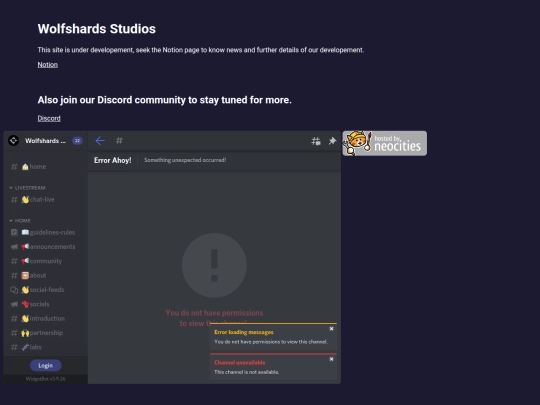
Task: Open pinned messages pin icon
Action: click(x=332, y=141)
